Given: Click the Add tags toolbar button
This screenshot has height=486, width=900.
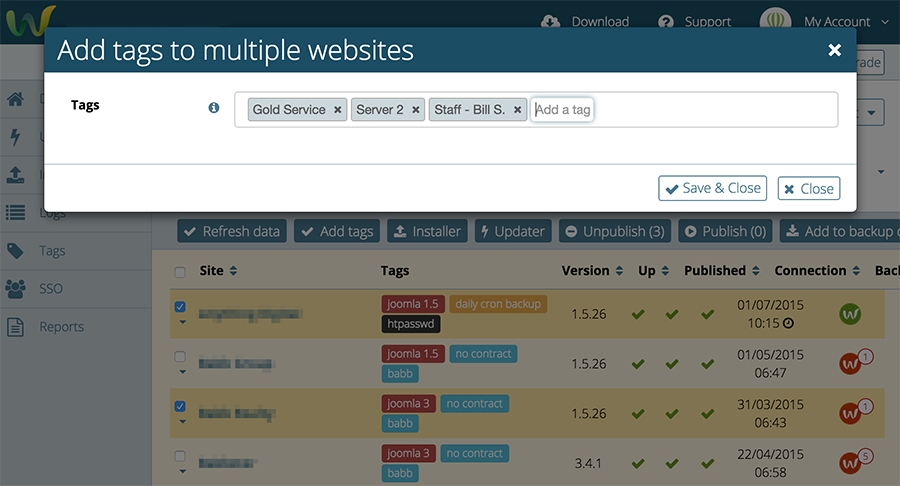Looking at the screenshot, I should pyautogui.click(x=337, y=231).
